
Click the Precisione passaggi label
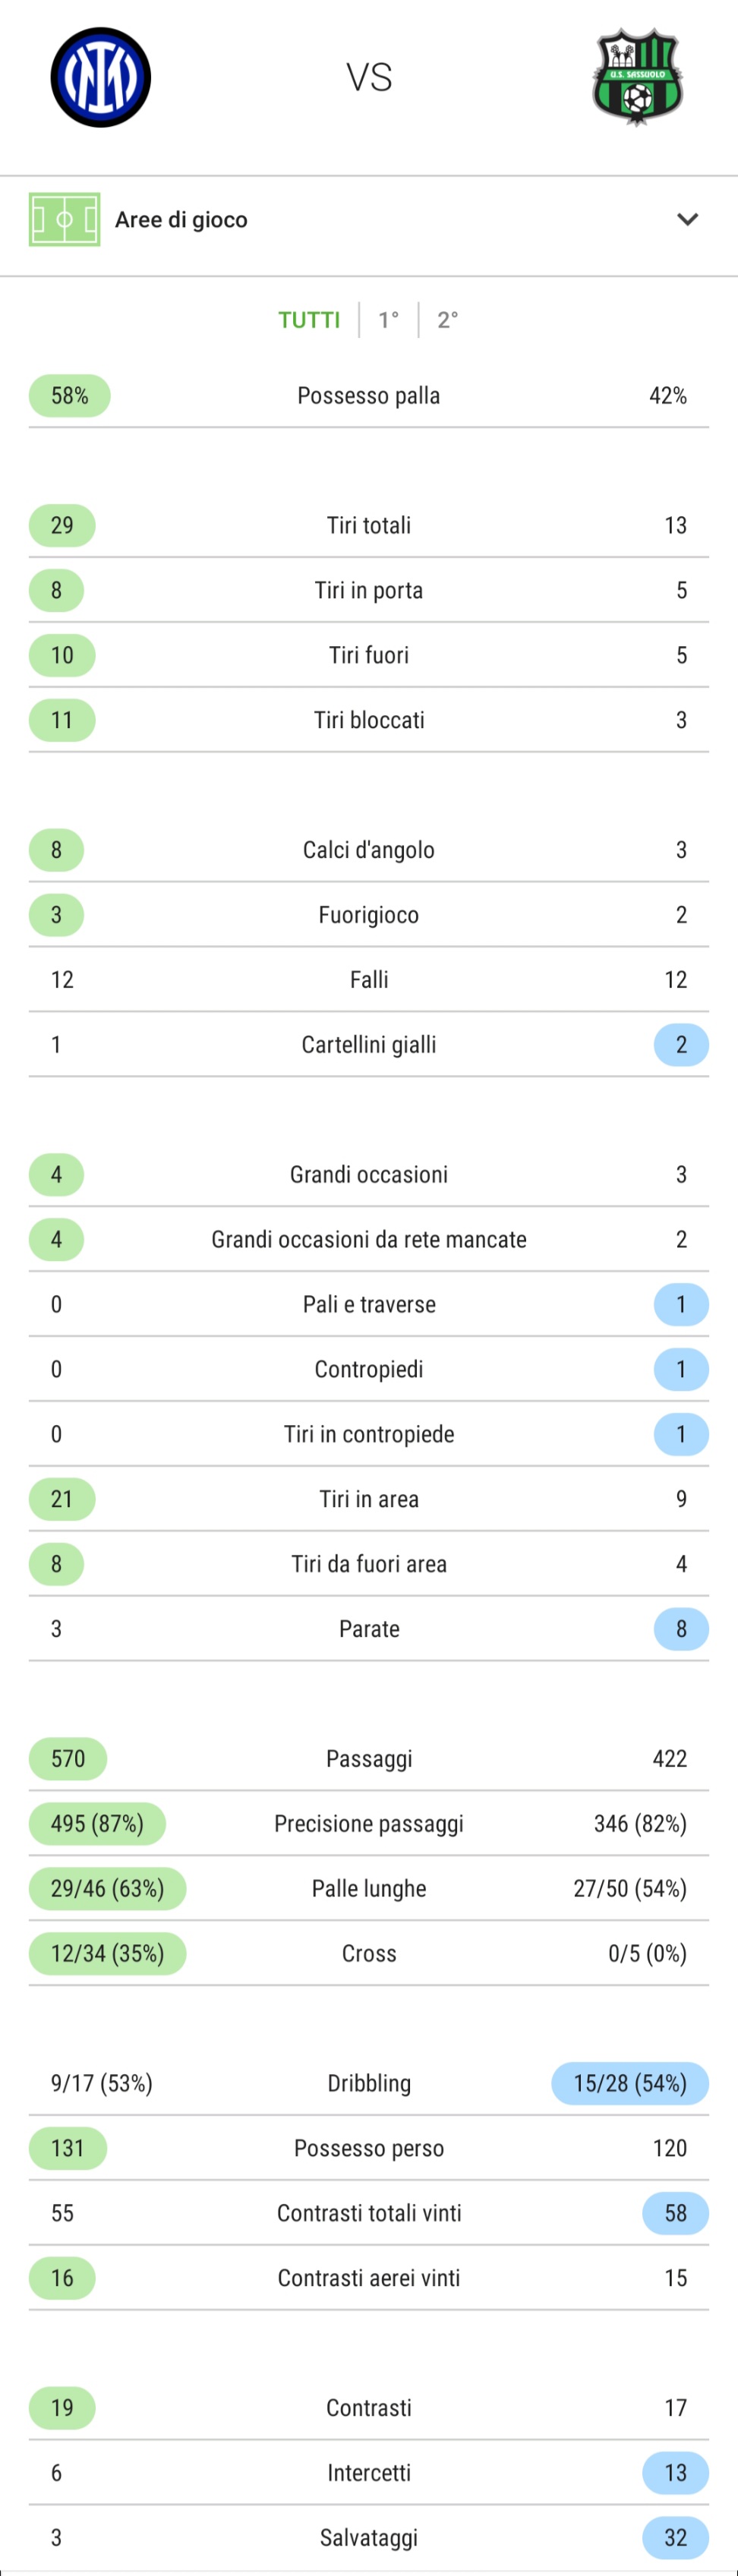pos(369,1824)
